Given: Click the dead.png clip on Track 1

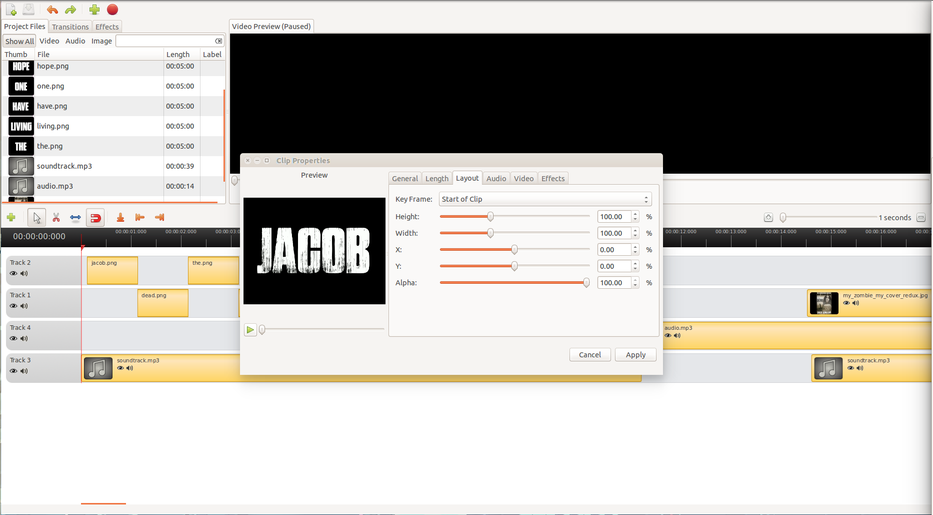Looking at the screenshot, I should 163,303.
